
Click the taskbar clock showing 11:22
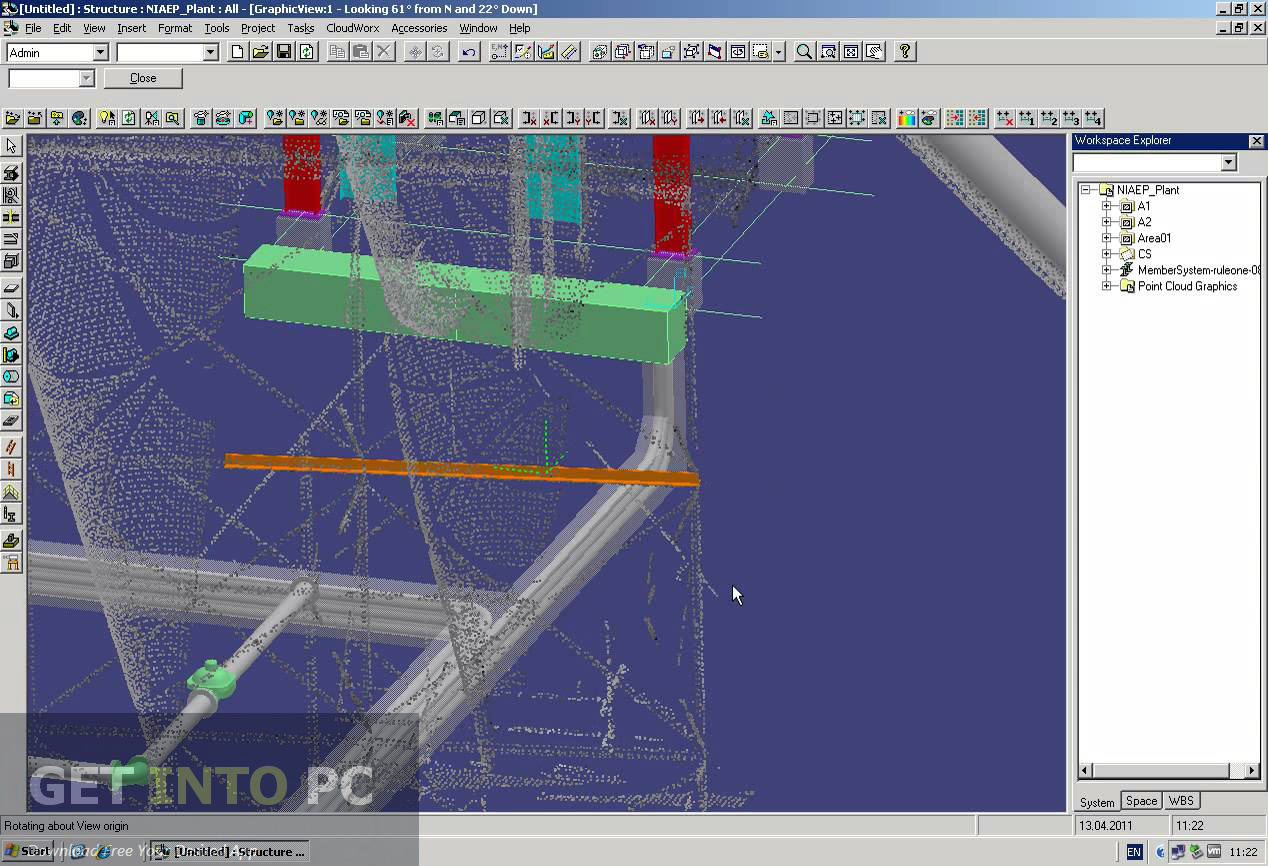coord(1243,852)
